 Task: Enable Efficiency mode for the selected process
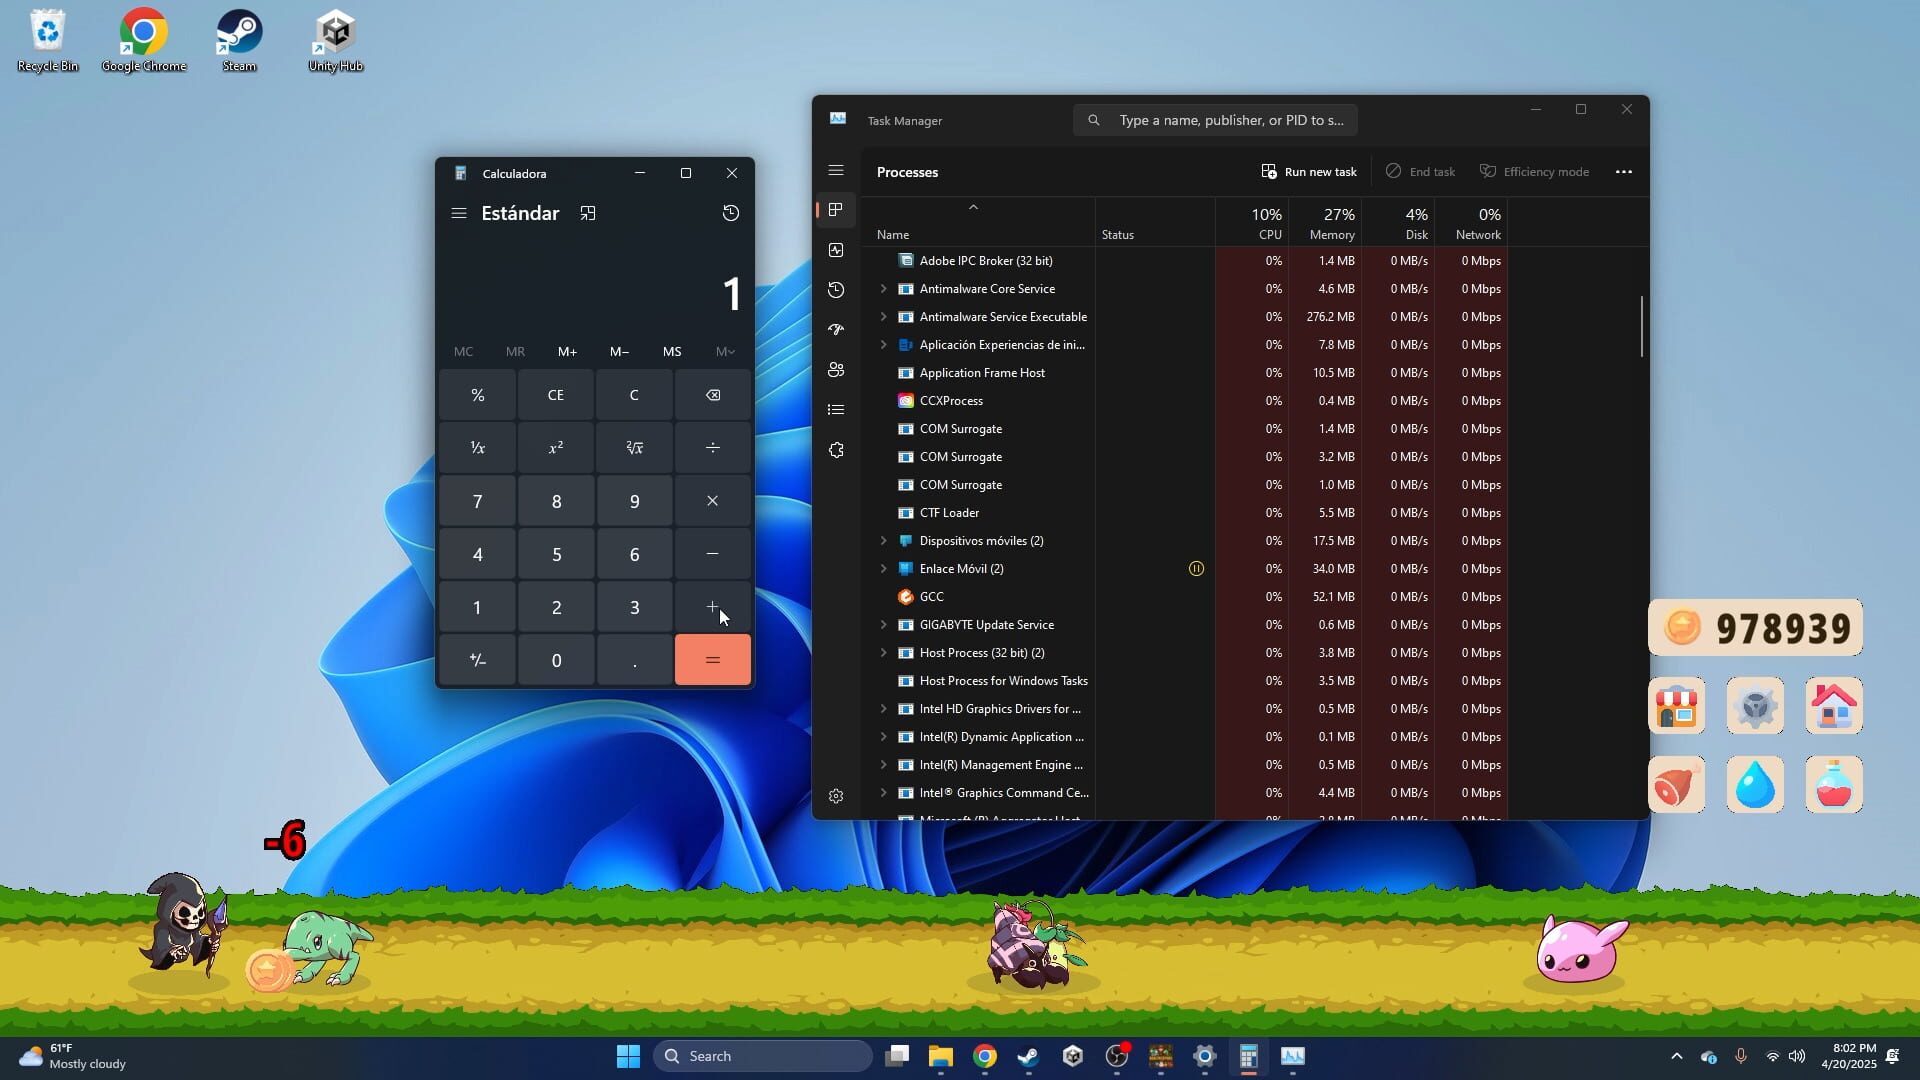1535,171
